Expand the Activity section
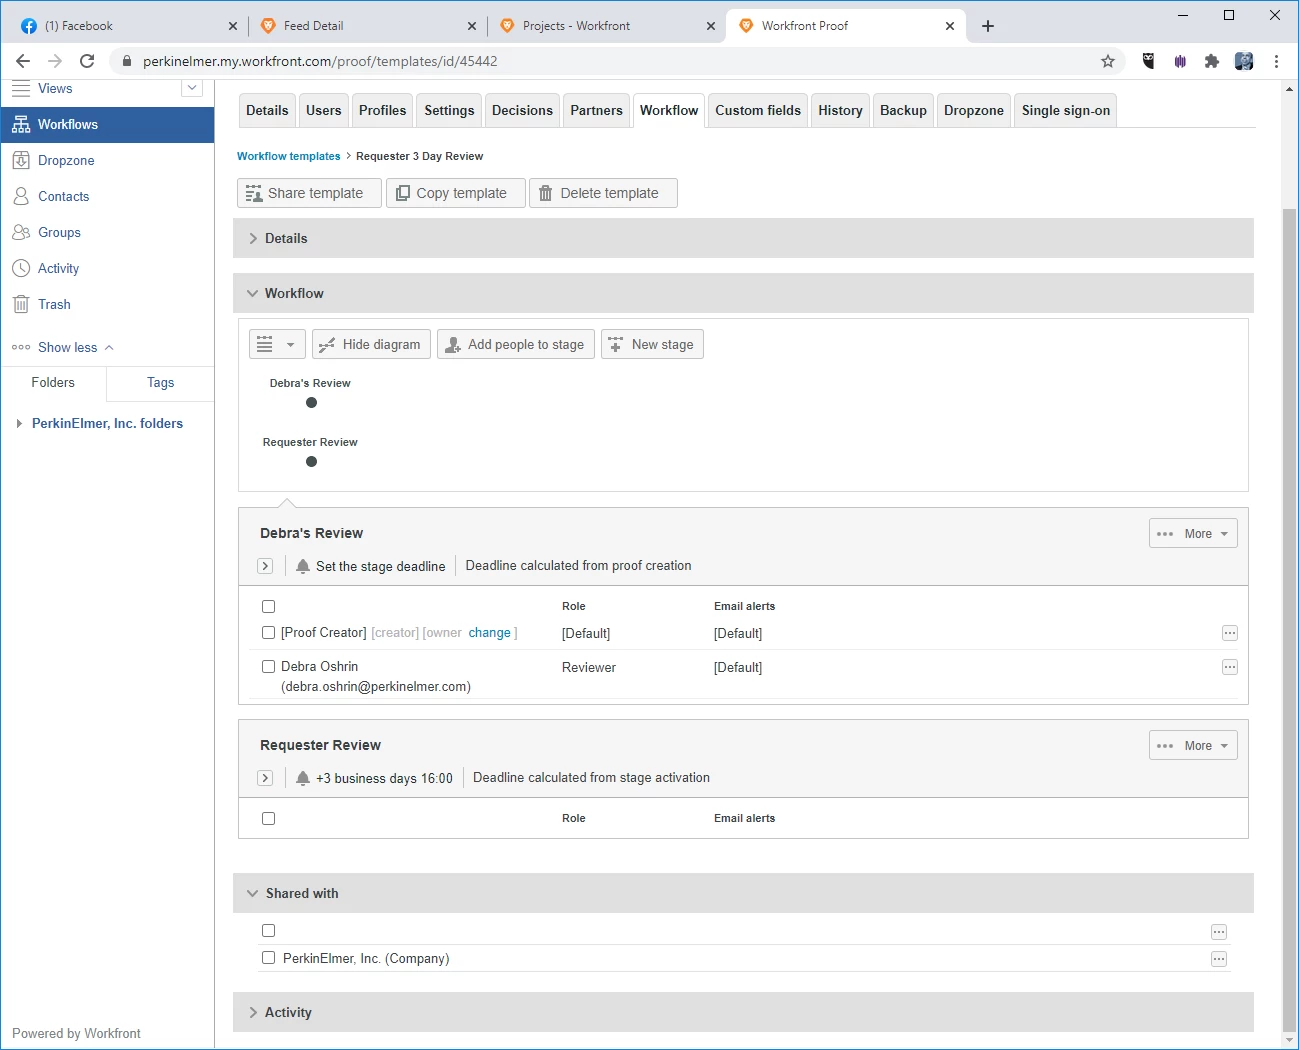Screen dimensions: 1299x1050 point(743,1012)
